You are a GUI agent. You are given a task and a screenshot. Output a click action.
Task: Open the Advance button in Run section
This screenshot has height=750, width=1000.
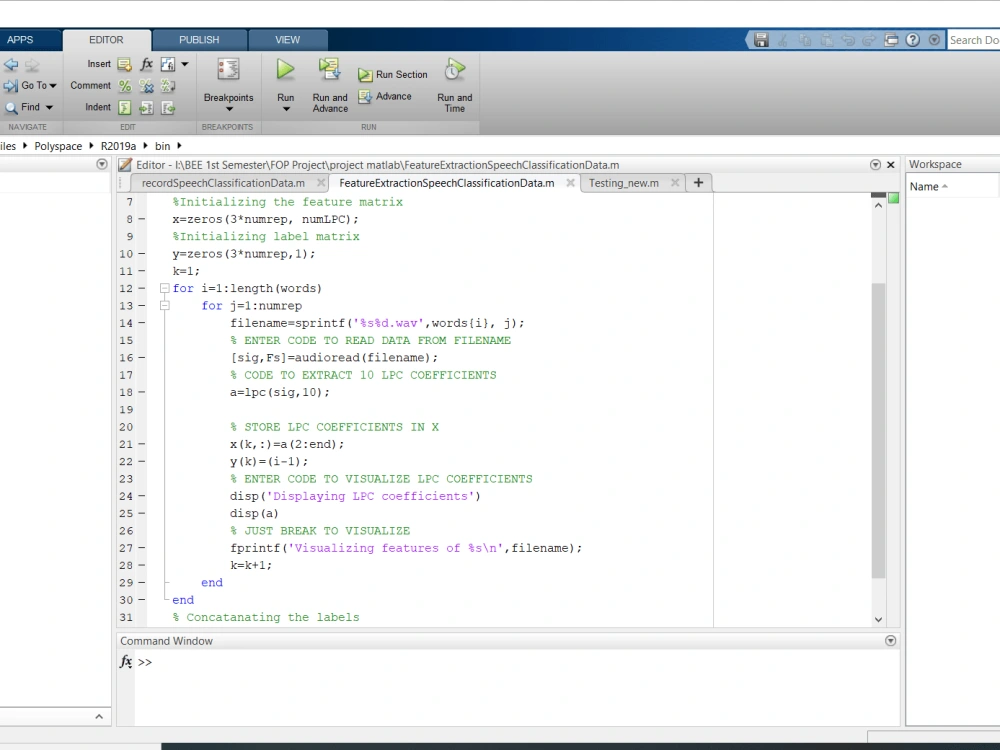tap(388, 96)
